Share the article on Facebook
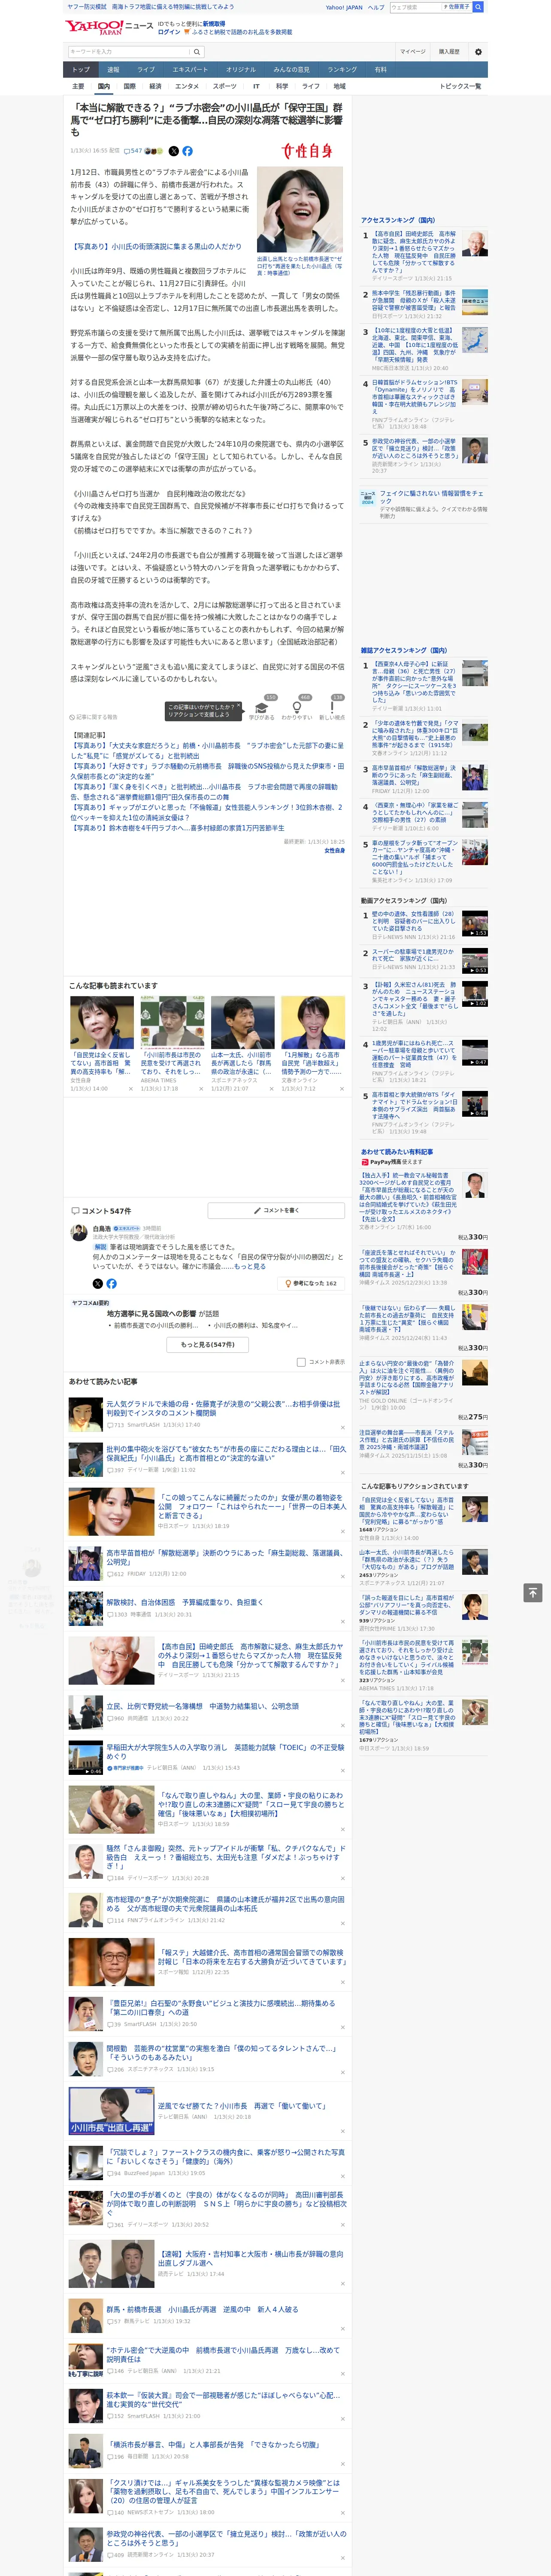551x2576 pixels. pyautogui.click(x=187, y=151)
